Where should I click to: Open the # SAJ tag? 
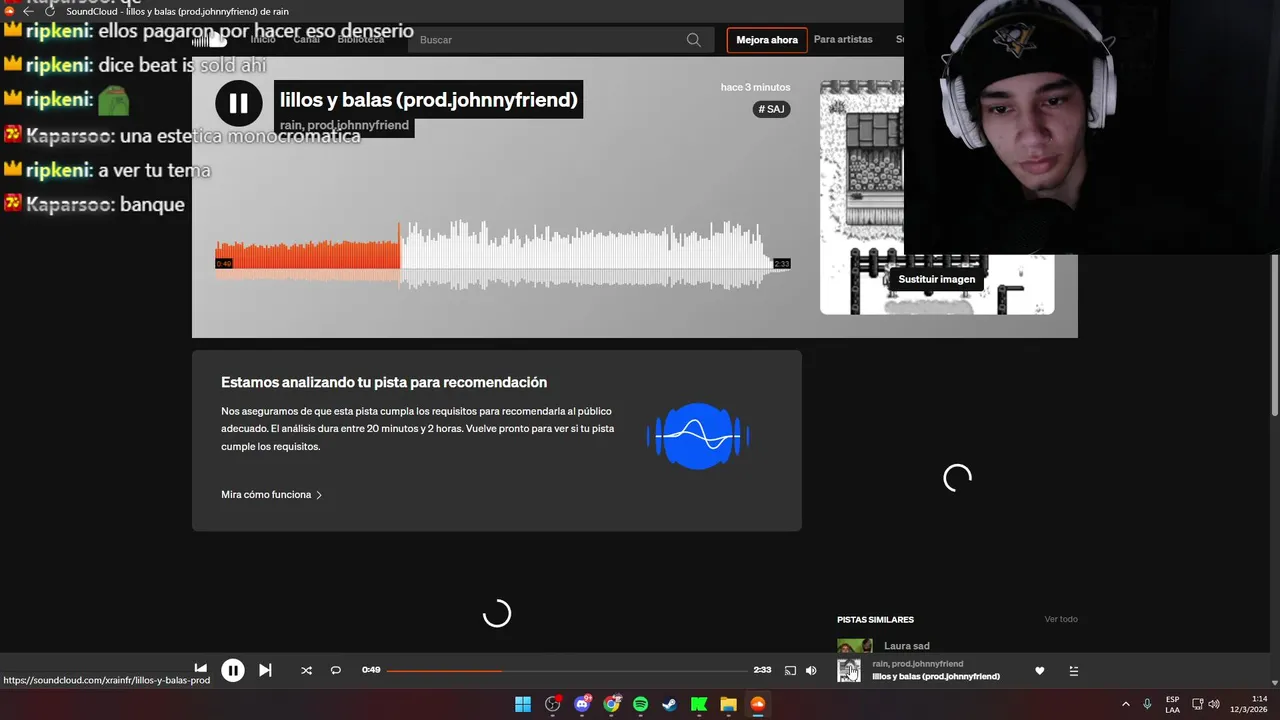coord(772,109)
